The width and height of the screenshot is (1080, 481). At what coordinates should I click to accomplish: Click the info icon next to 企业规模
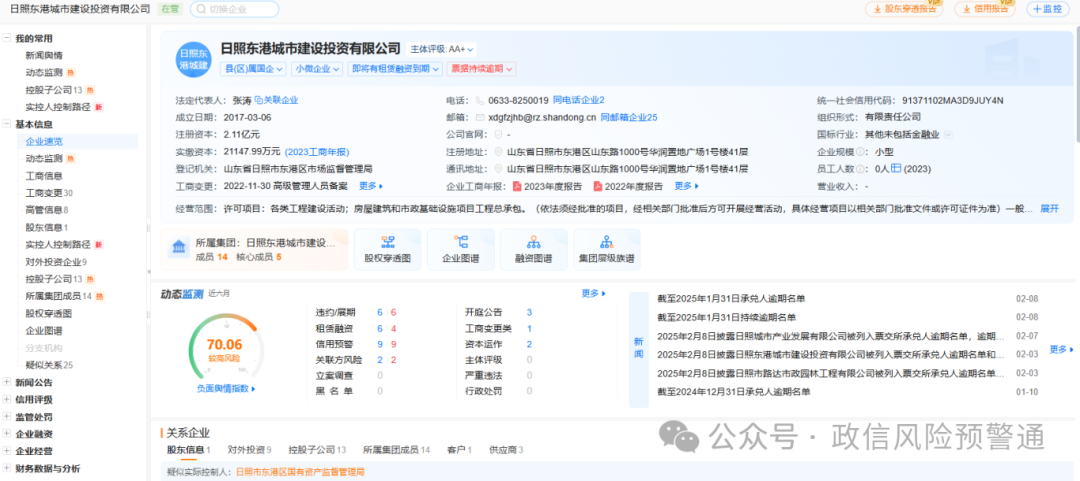click(x=861, y=152)
